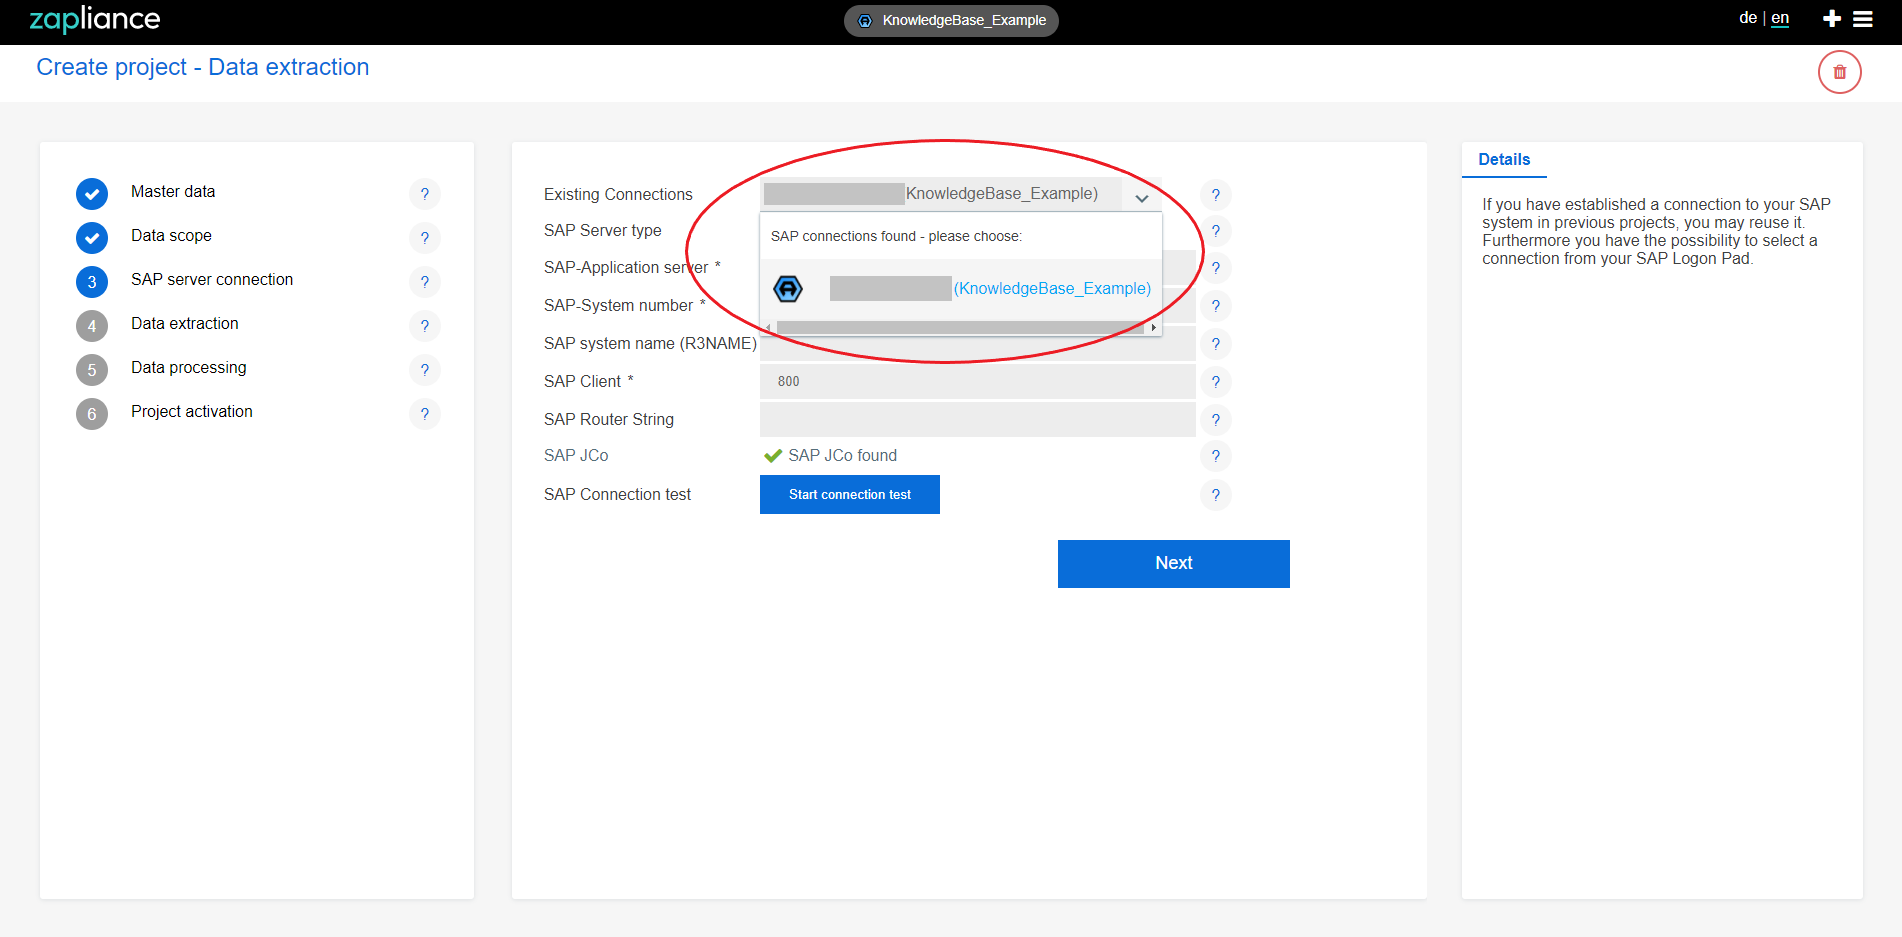This screenshot has width=1902, height=937.
Task: Open the hamburger menu in top bar
Action: click(1863, 19)
